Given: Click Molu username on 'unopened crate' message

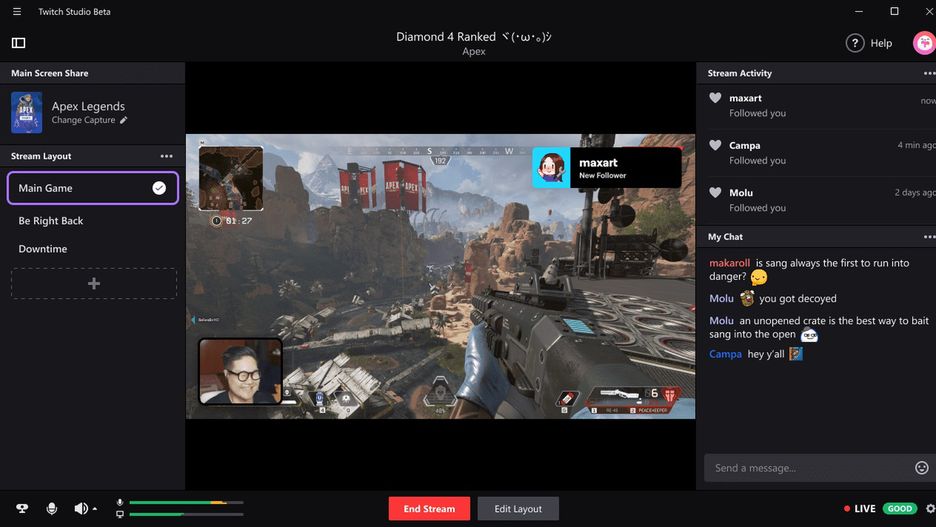Looking at the screenshot, I should click(721, 320).
